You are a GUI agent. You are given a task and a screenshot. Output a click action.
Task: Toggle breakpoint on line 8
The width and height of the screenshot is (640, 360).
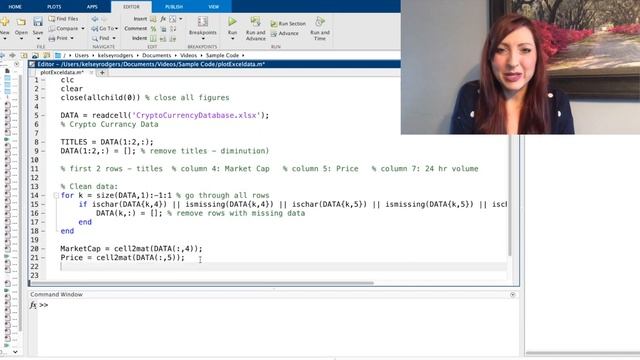43,142
